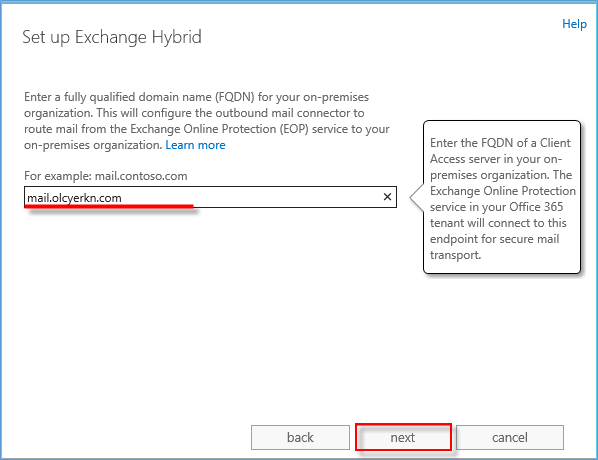Viewport: 598px width, 460px height.
Task: Focus the FQDN text input field
Action: (x=210, y=197)
